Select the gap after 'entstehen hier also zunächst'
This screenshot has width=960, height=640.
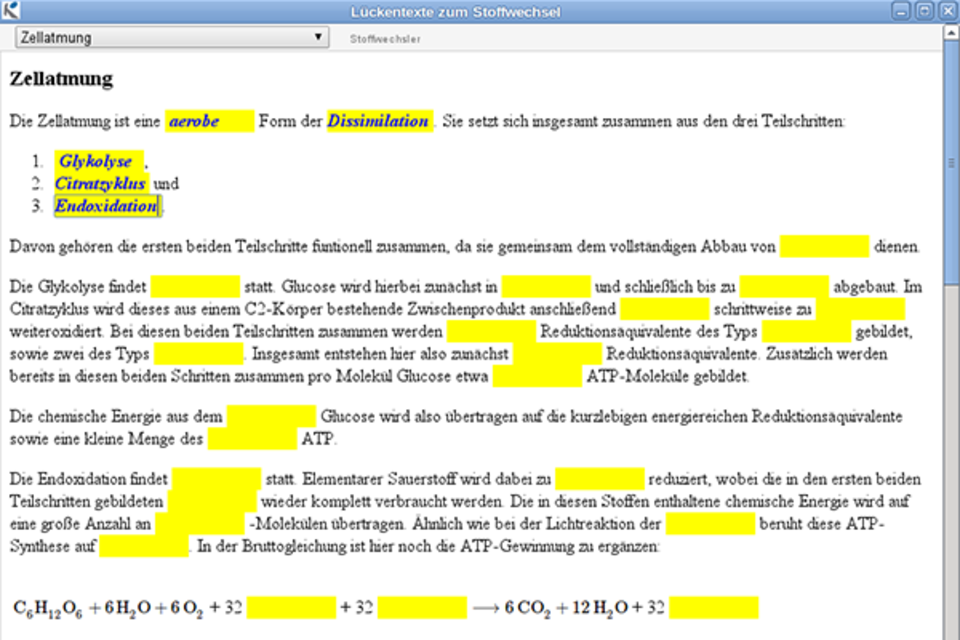557,354
